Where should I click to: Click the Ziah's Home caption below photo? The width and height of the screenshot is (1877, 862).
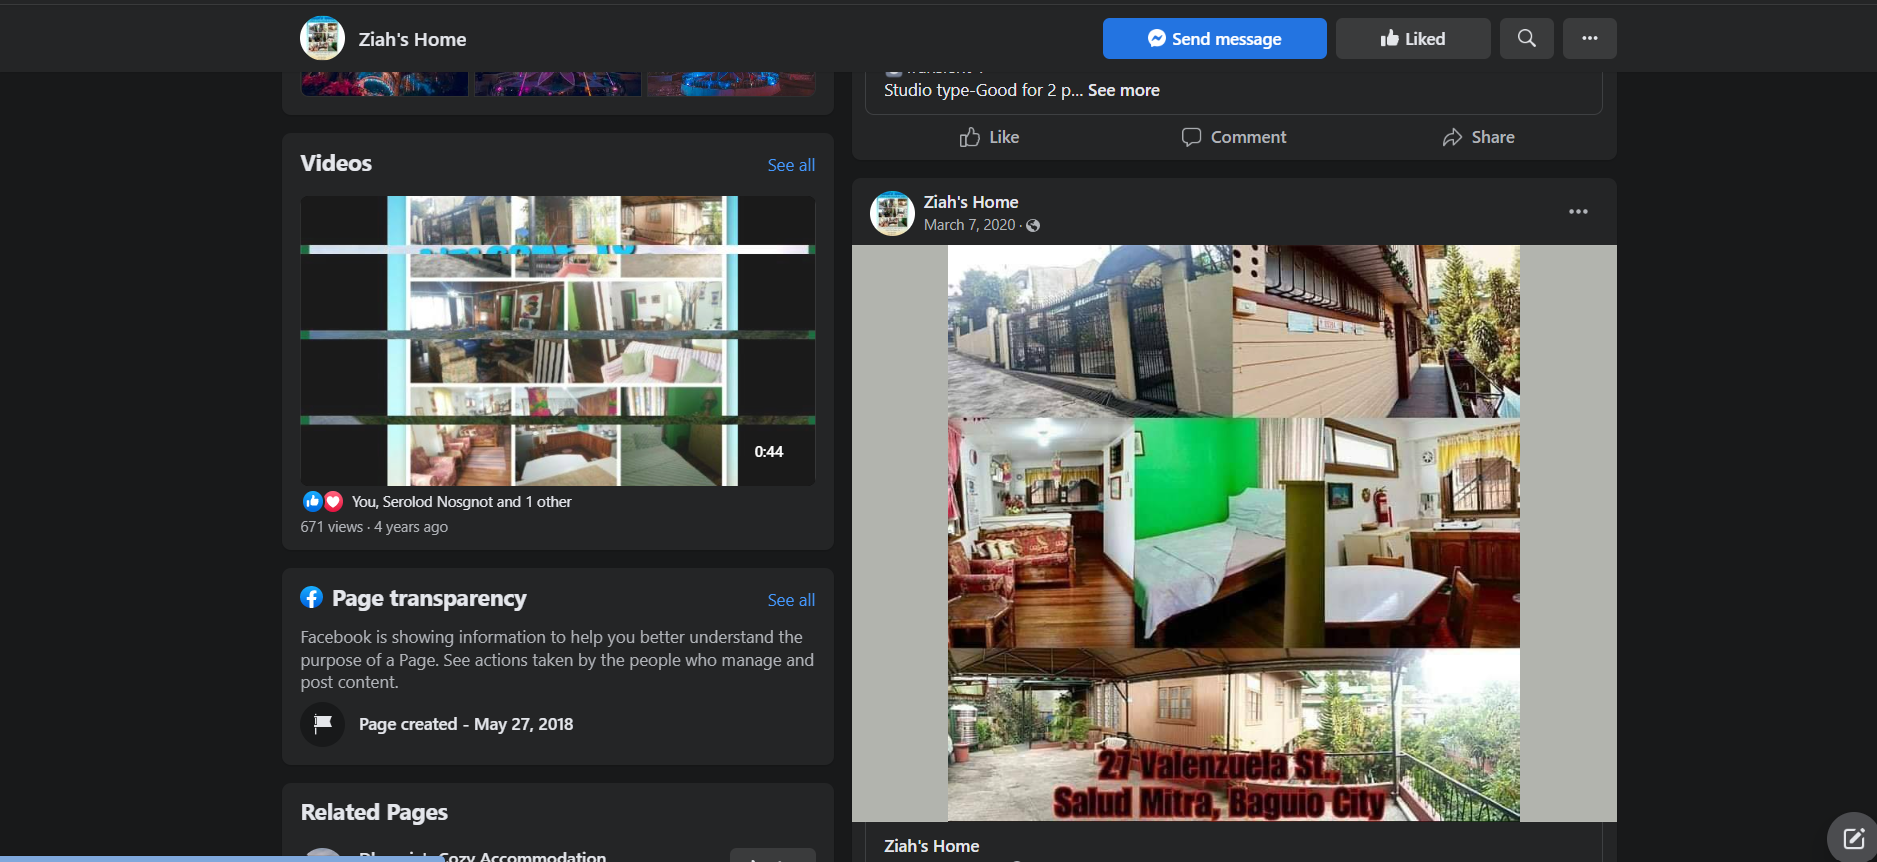point(931,846)
